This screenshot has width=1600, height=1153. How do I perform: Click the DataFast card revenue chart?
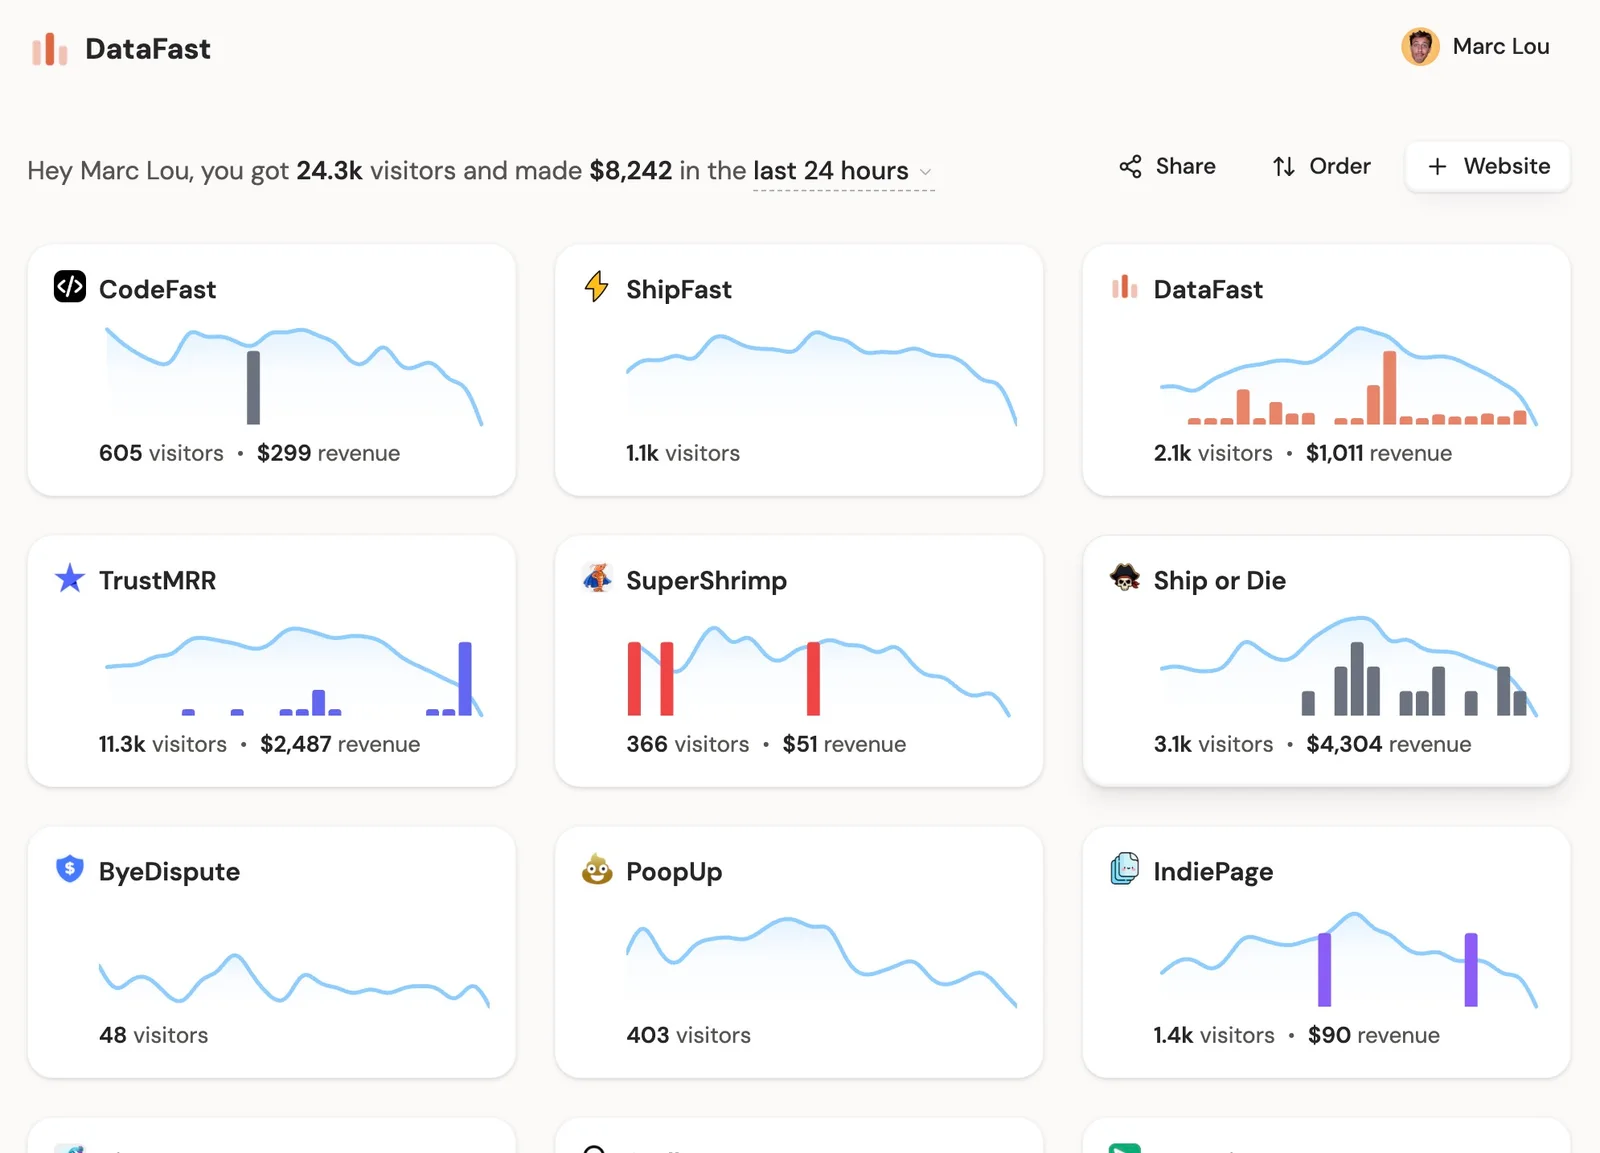1348,376
